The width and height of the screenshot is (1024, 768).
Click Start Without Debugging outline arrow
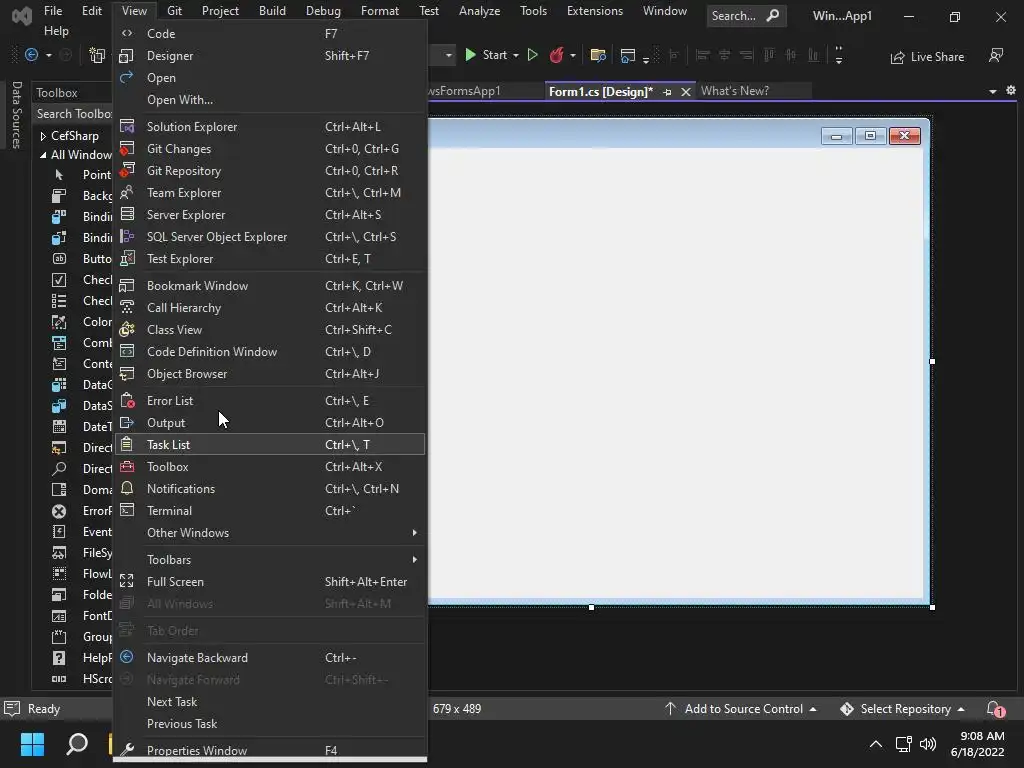coord(532,55)
